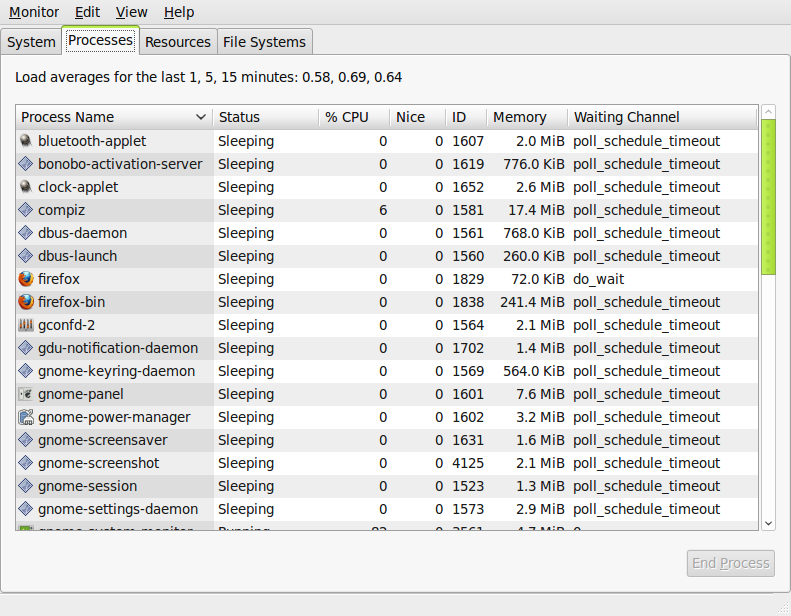Select the gnome-panel process name
Viewport: 791px width, 616px height.
pos(81,394)
